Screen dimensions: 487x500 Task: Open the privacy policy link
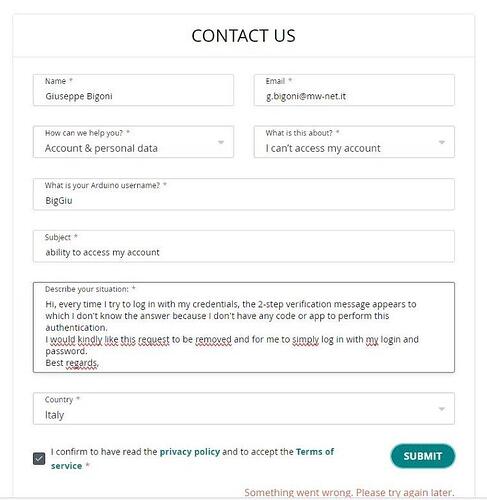tap(190, 452)
